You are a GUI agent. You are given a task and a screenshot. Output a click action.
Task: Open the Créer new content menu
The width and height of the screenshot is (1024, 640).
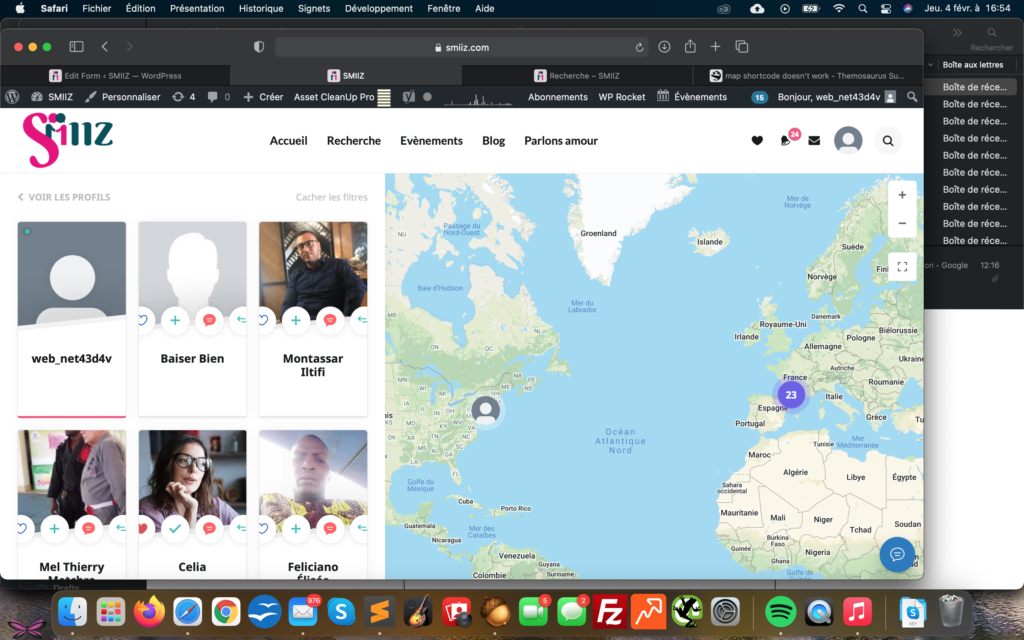263,97
